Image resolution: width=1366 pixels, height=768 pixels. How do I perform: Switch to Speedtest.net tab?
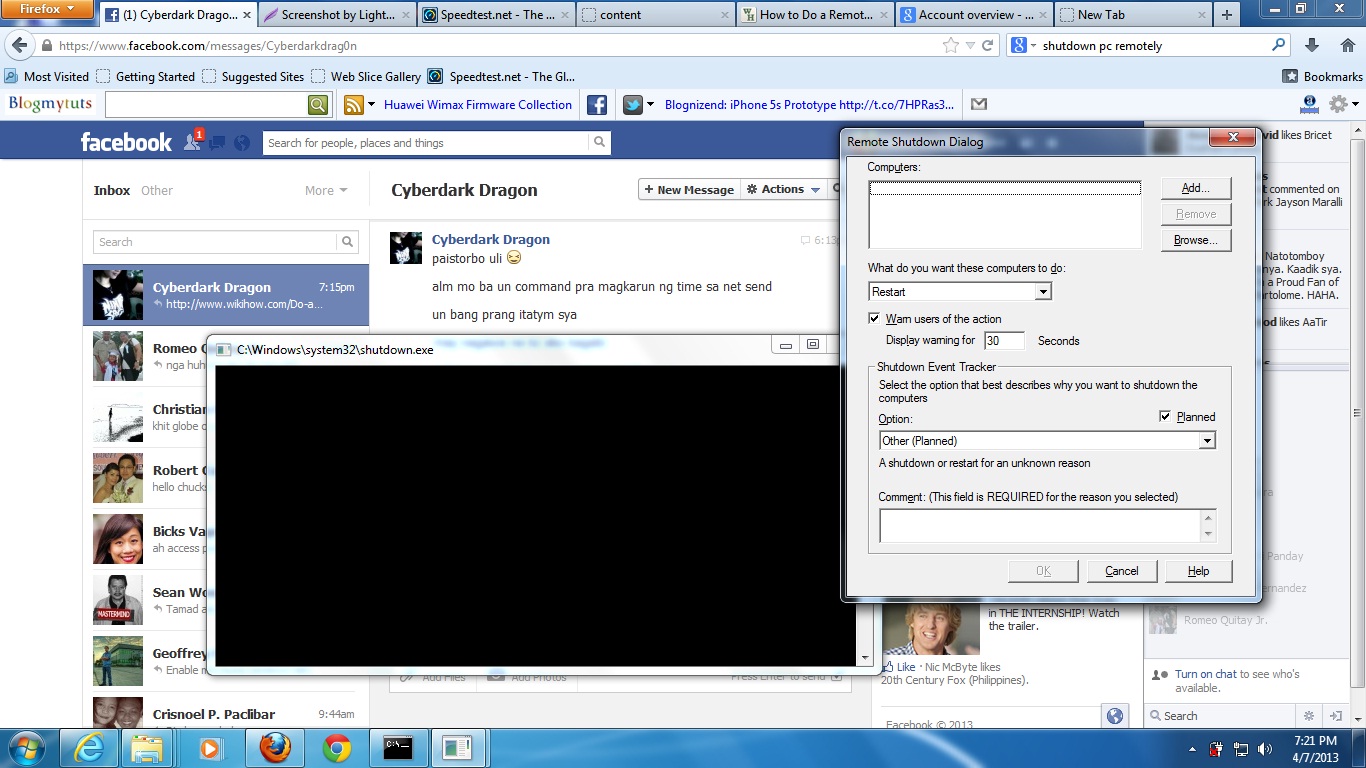(494, 15)
